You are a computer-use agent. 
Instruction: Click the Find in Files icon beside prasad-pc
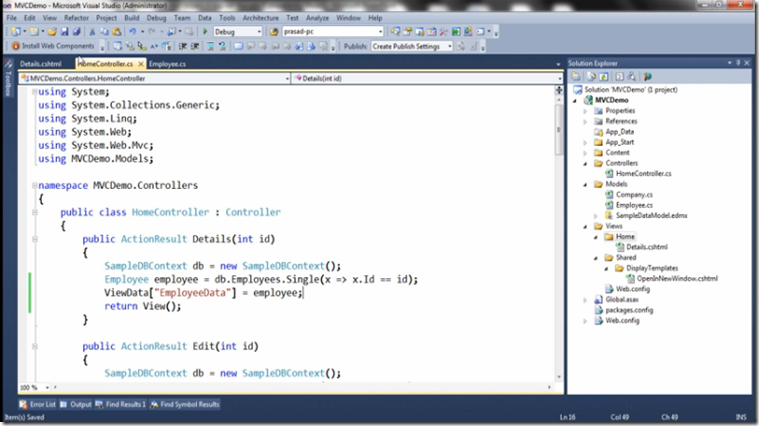(x=274, y=32)
